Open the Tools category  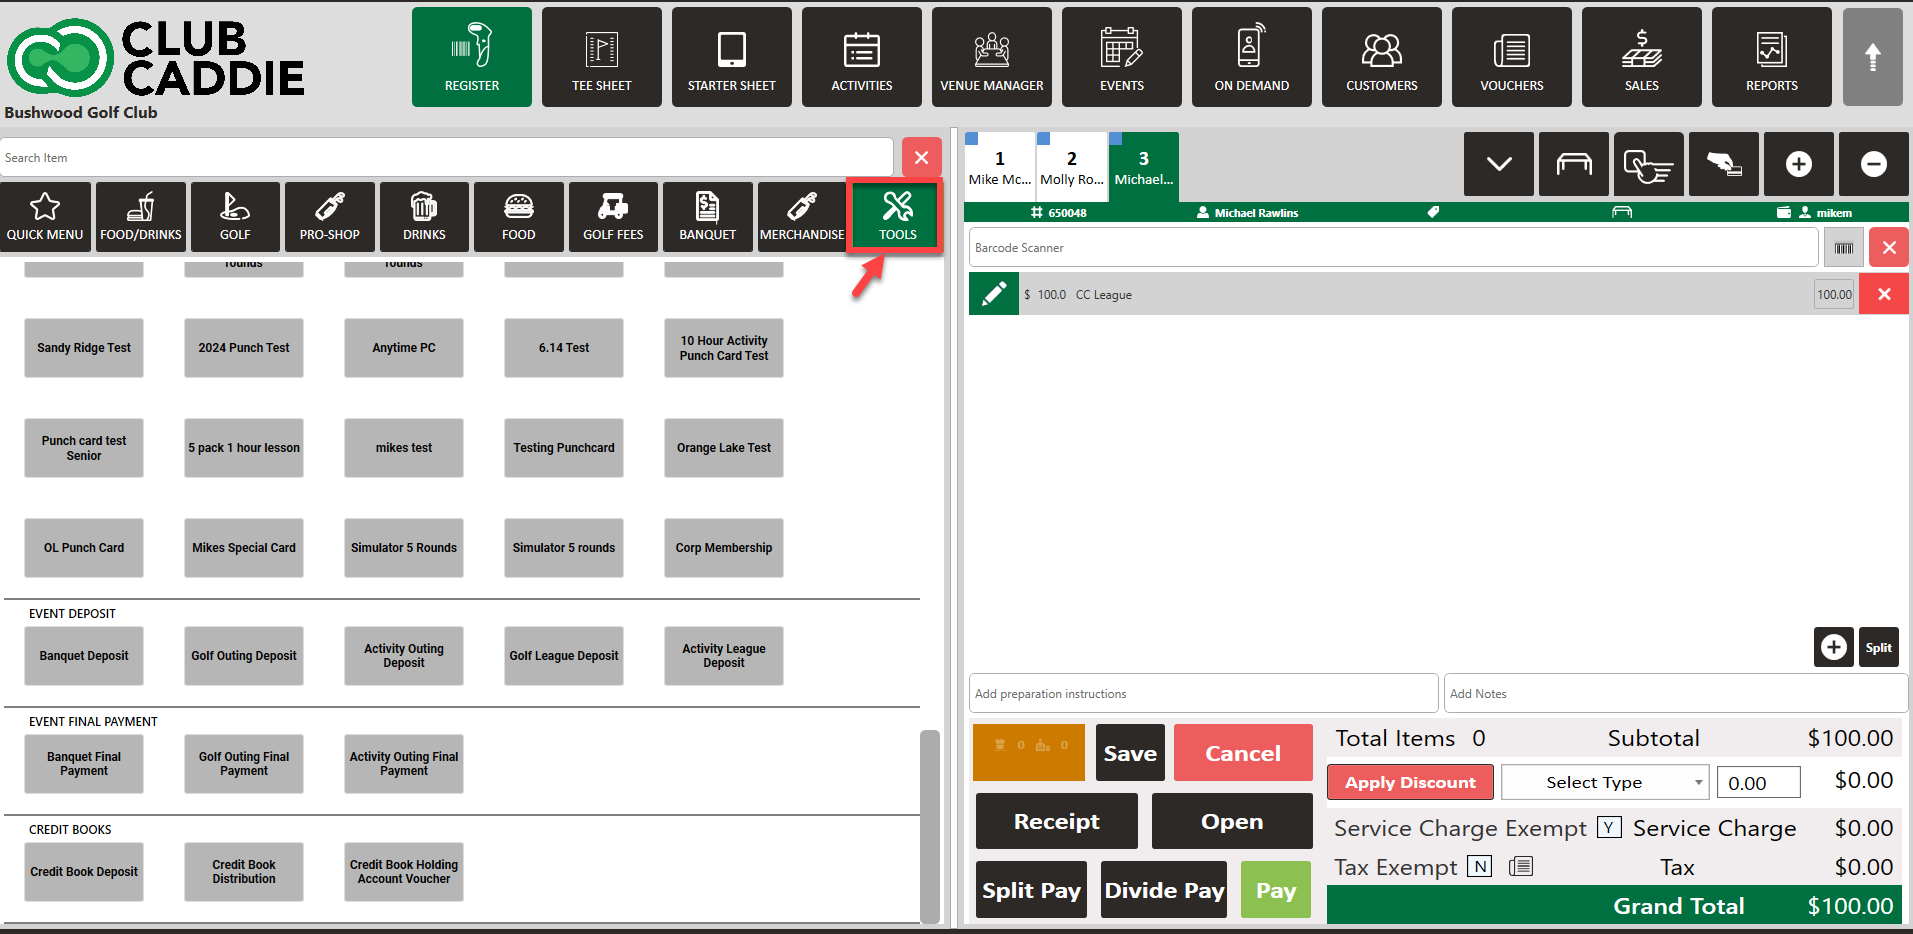896,216
